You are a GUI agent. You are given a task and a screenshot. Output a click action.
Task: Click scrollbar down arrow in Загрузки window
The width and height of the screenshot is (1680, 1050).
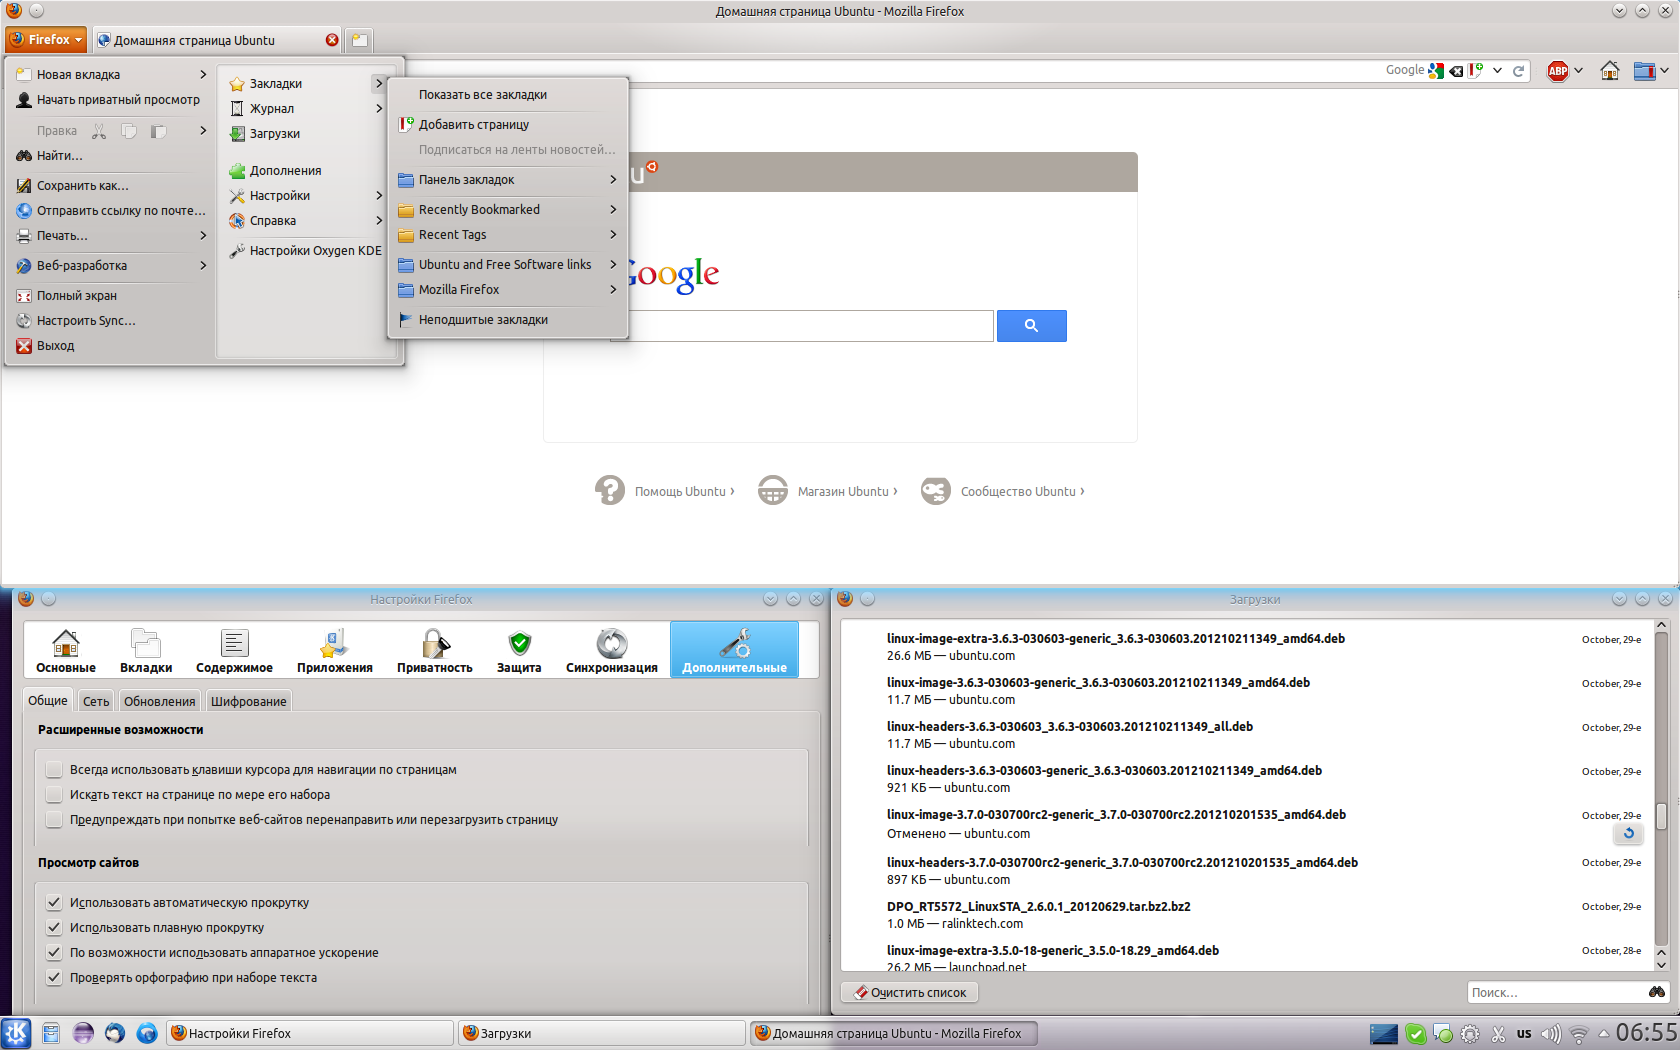click(1661, 964)
